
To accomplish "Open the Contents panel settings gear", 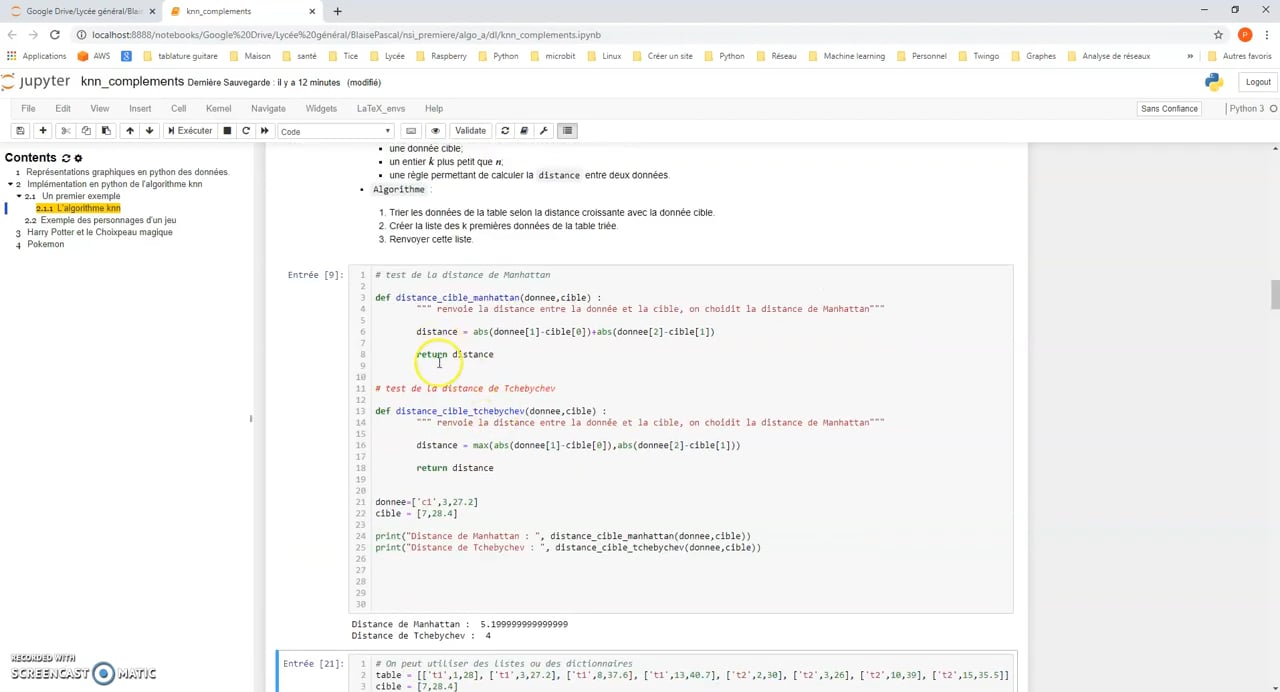I will (x=78, y=158).
